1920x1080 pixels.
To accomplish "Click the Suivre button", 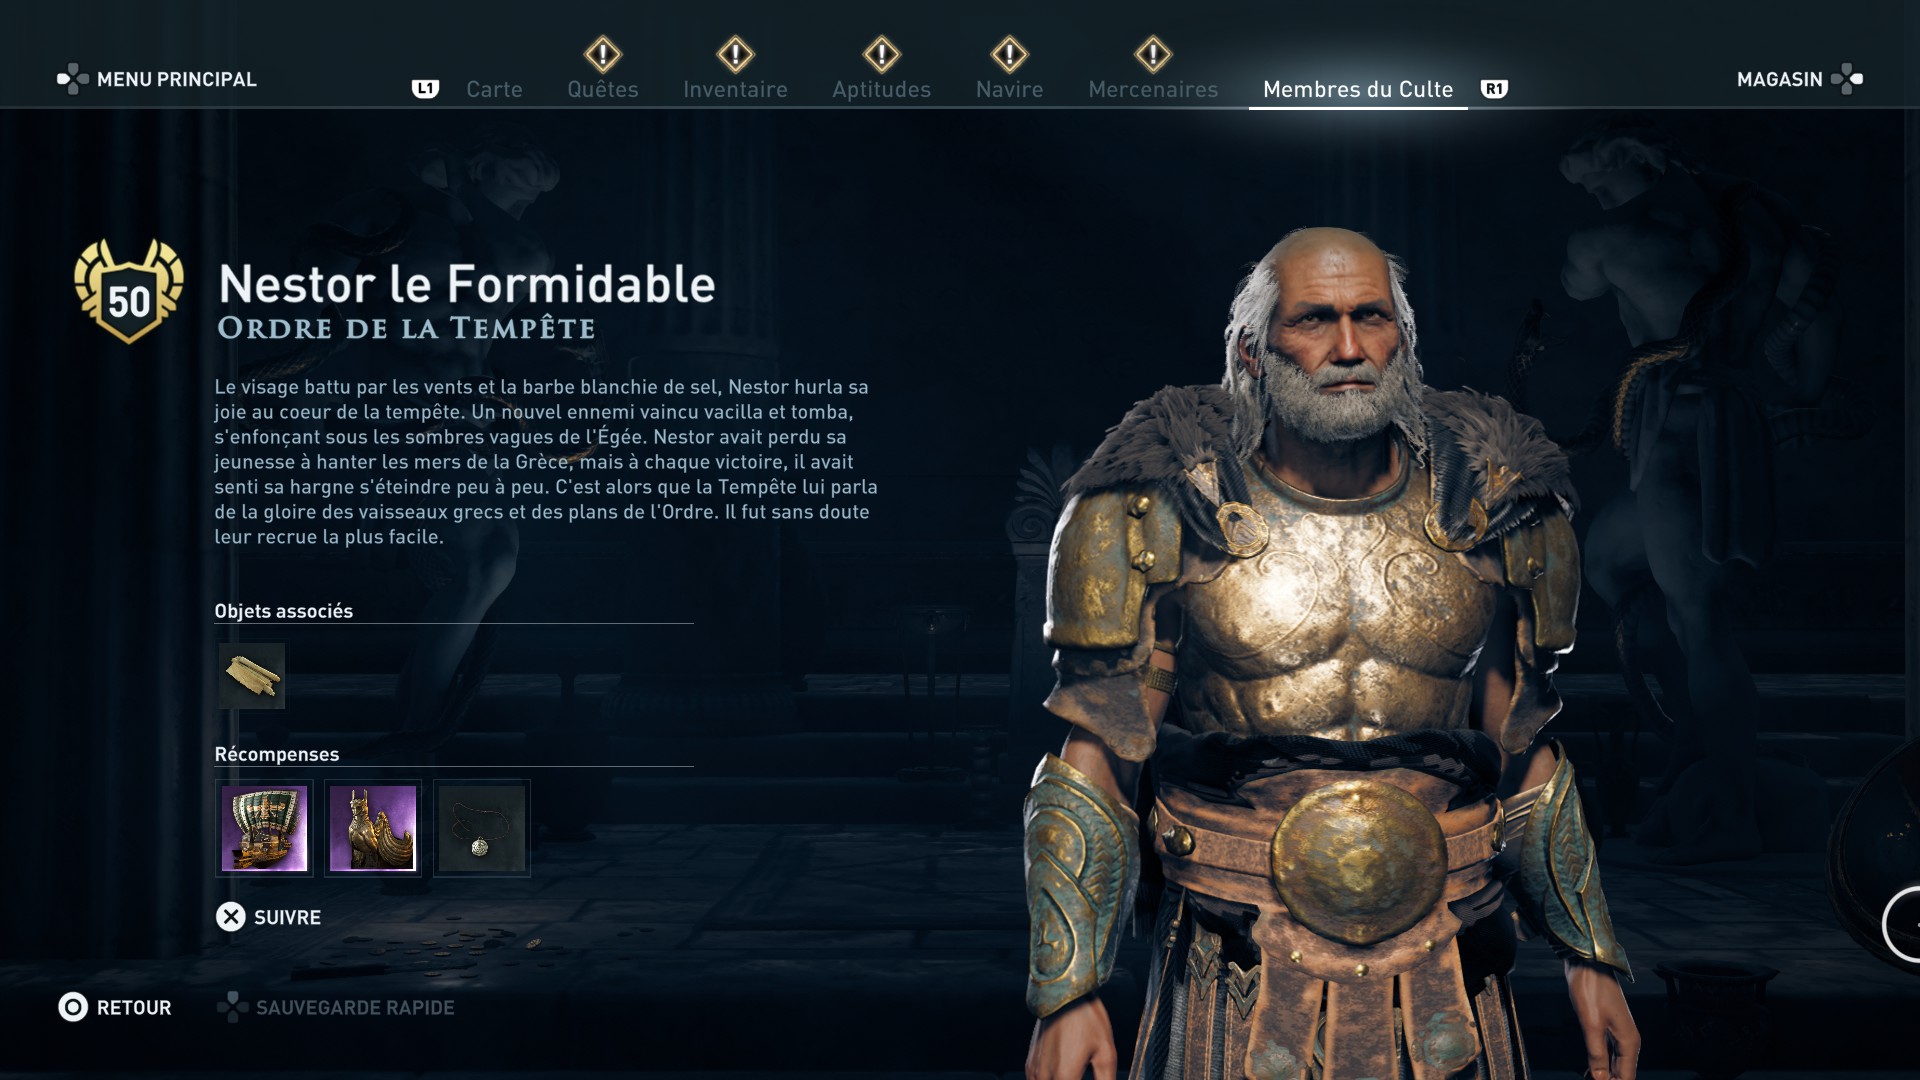I will tap(269, 917).
